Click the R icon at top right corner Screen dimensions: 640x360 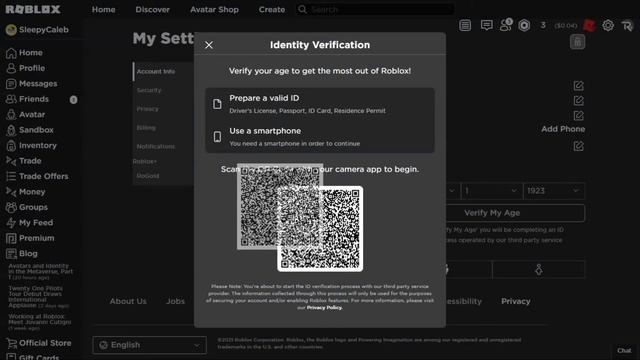[627, 26]
